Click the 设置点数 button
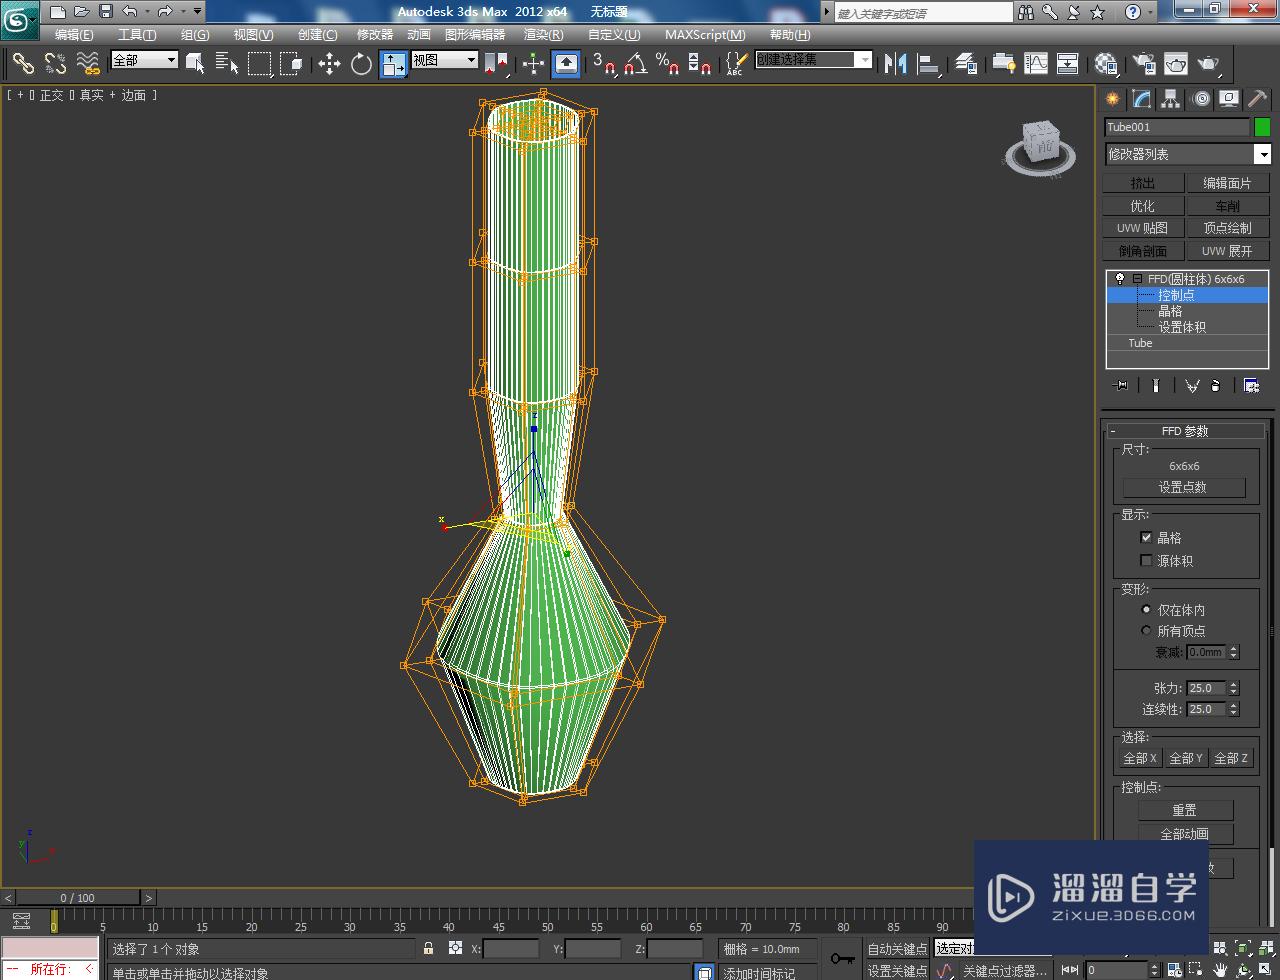 (1184, 487)
